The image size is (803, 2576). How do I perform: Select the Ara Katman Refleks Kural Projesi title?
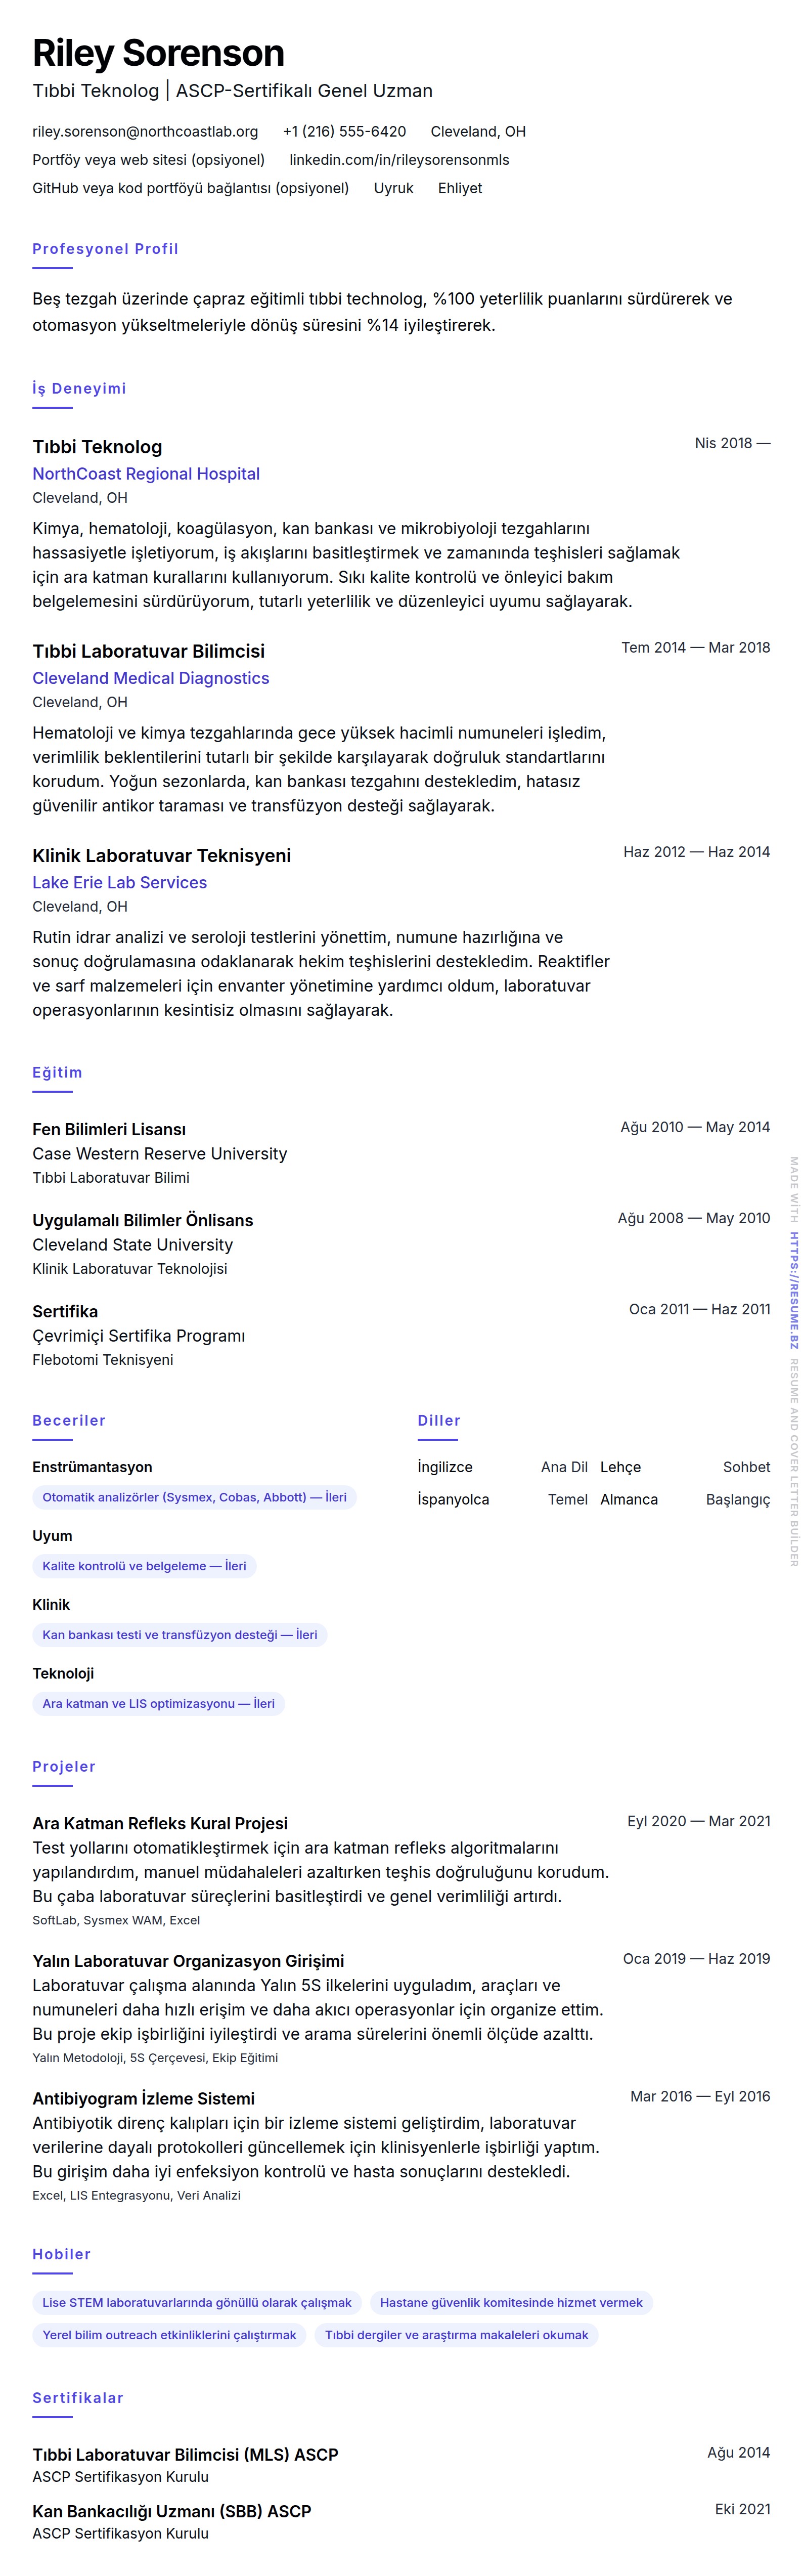tap(160, 1823)
